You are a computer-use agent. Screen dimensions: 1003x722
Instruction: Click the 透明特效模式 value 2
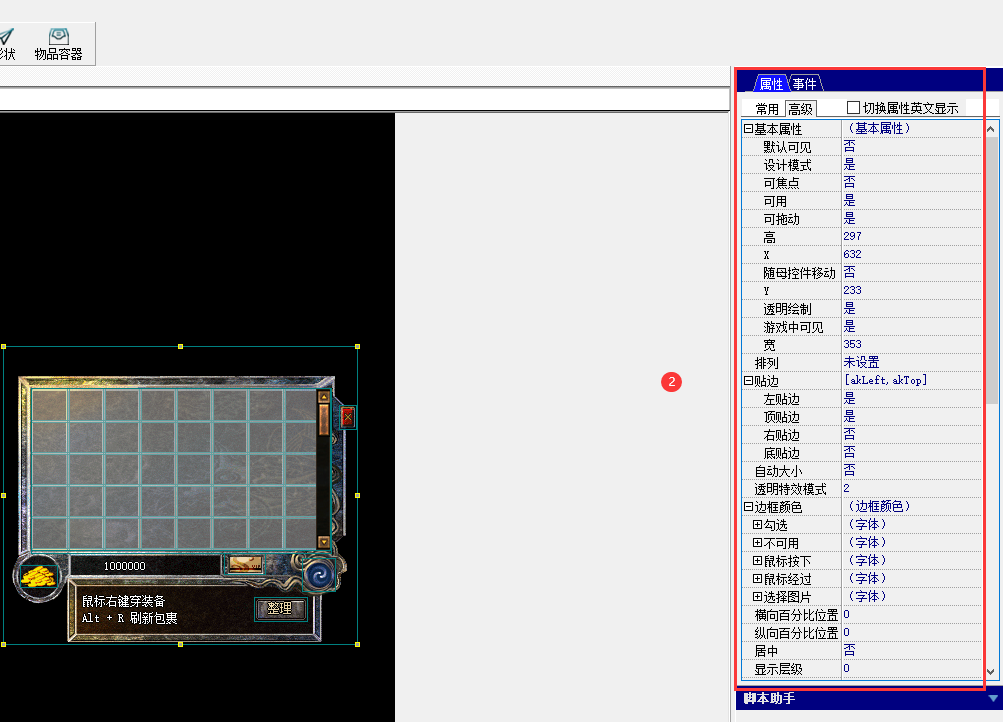[x=846, y=488]
